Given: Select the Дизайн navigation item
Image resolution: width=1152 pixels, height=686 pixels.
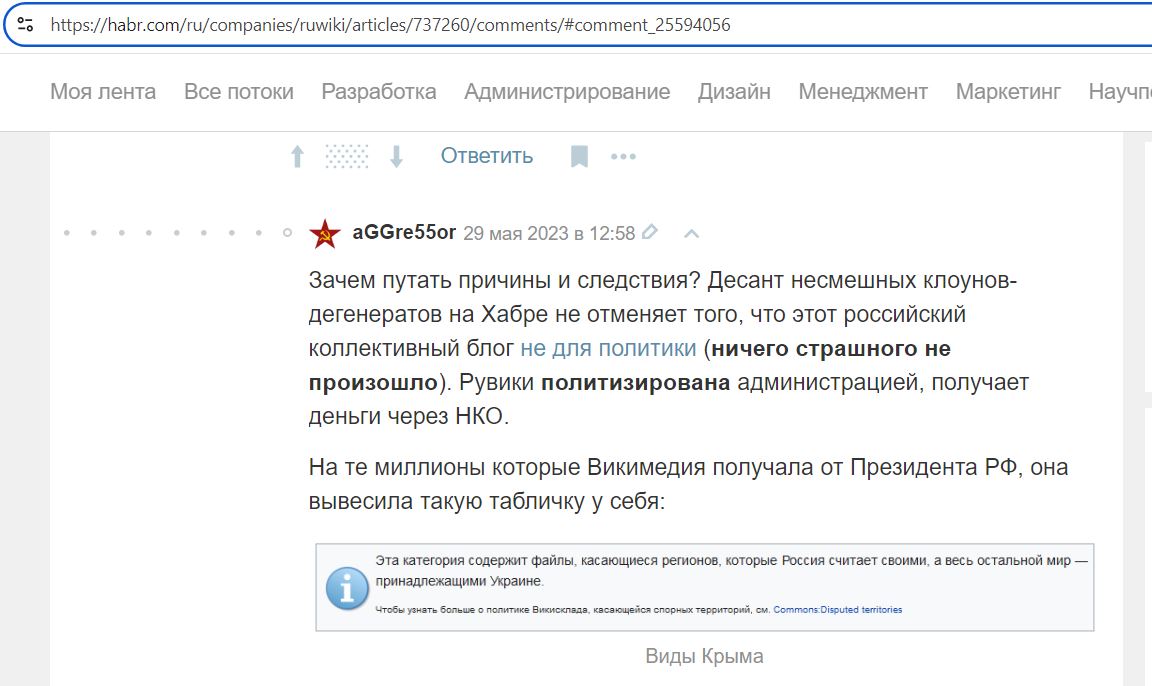Looking at the screenshot, I should tap(734, 92).
